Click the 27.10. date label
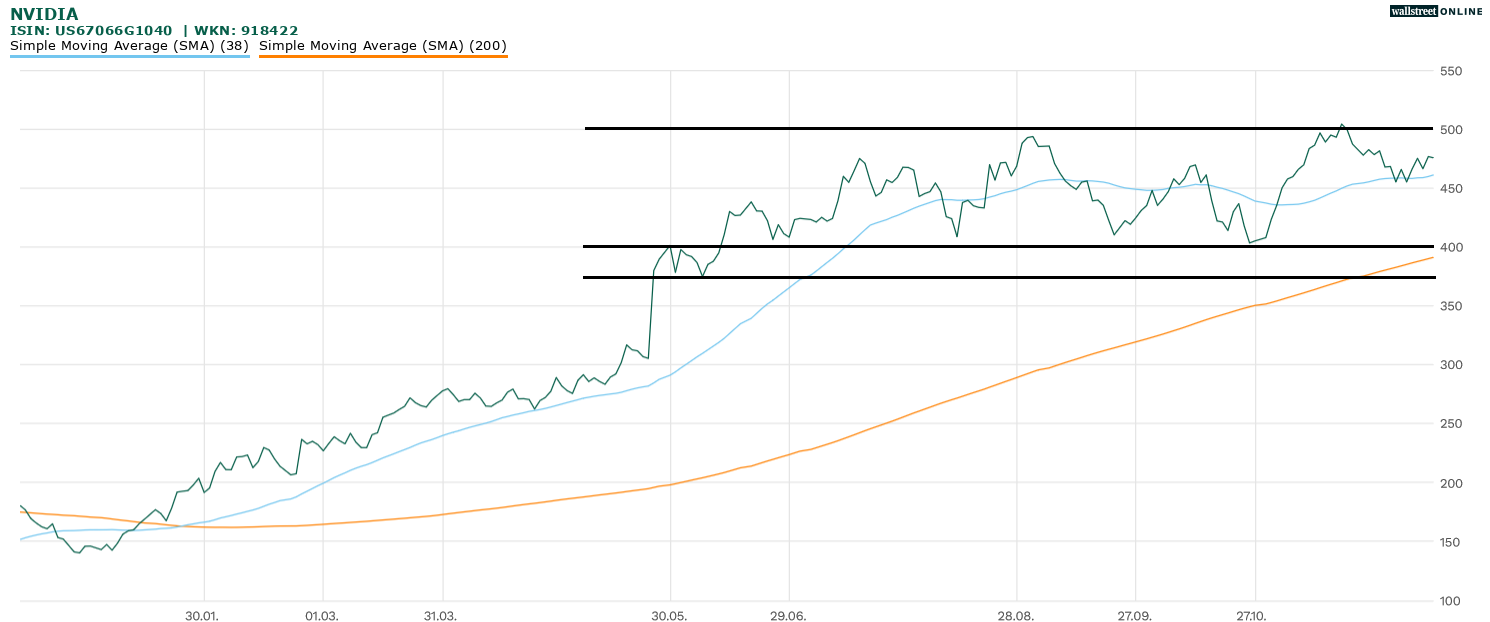Image resolution: width=1490 pixels, height=622 pixels. click(x=1252, y=616)
